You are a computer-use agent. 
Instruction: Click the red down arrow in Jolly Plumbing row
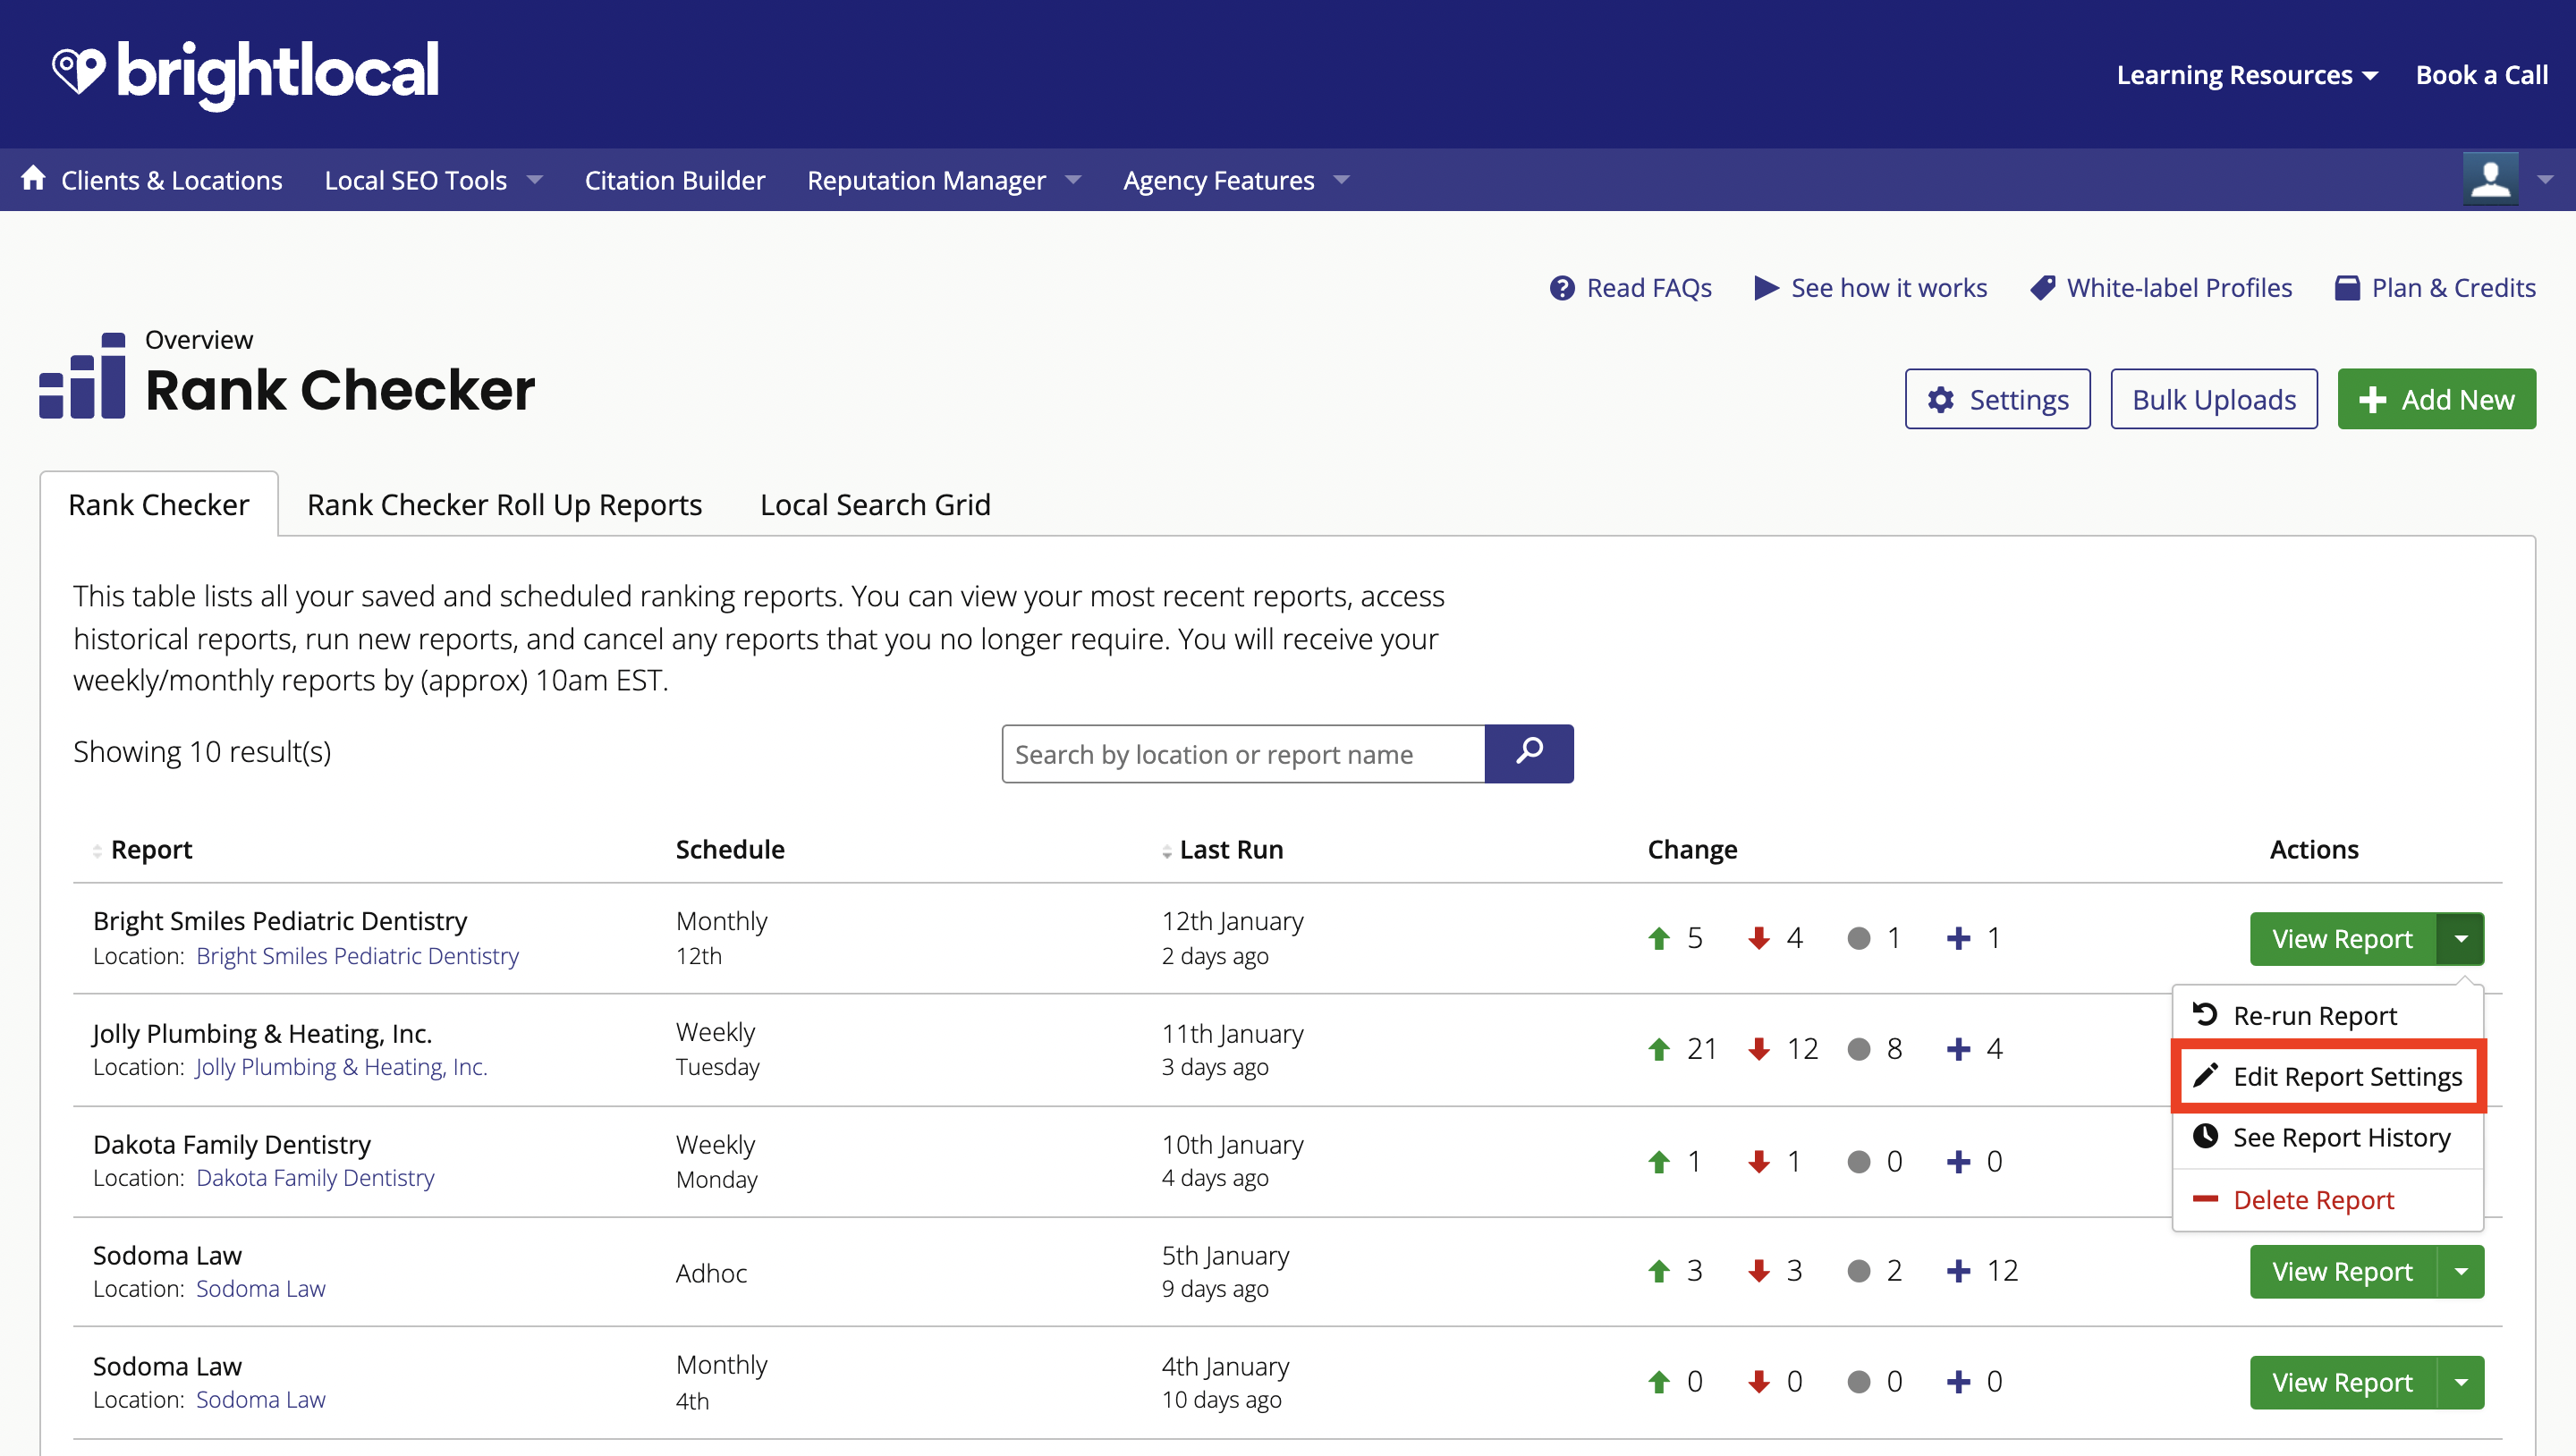click(x=1759, y=1049)
